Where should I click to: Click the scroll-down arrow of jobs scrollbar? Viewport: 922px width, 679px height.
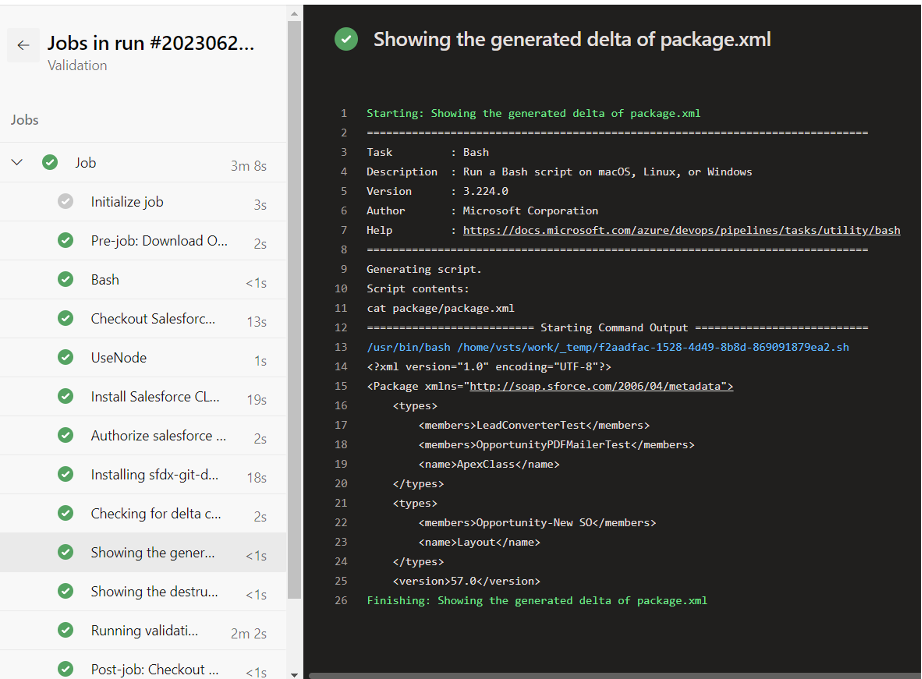tap(294, 674)
